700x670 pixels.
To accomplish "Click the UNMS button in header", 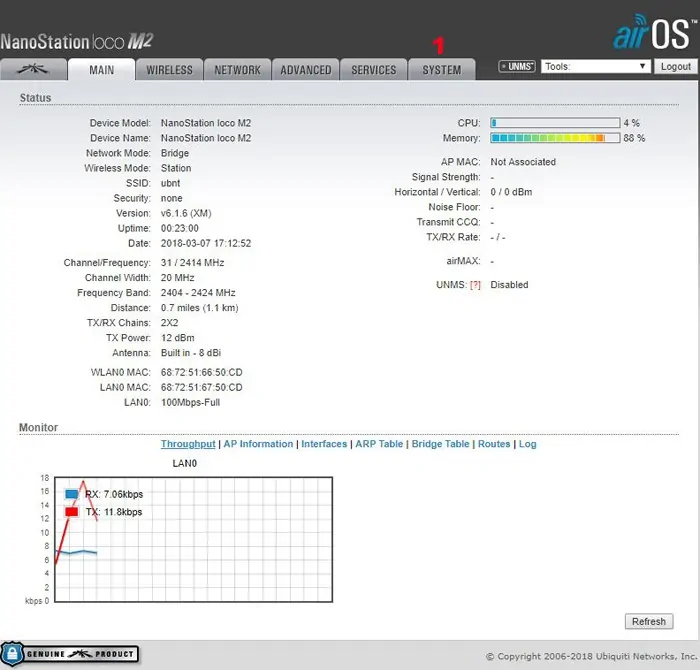I will pos(518,67).
